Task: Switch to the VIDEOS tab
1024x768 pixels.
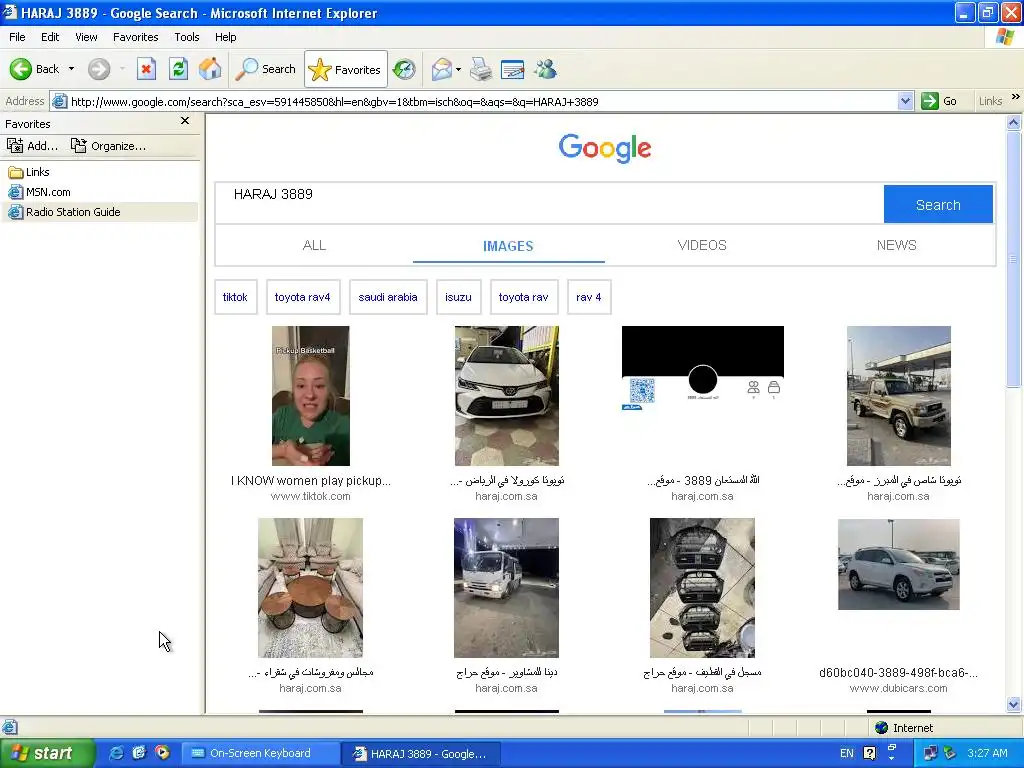Action: [702, 246]
